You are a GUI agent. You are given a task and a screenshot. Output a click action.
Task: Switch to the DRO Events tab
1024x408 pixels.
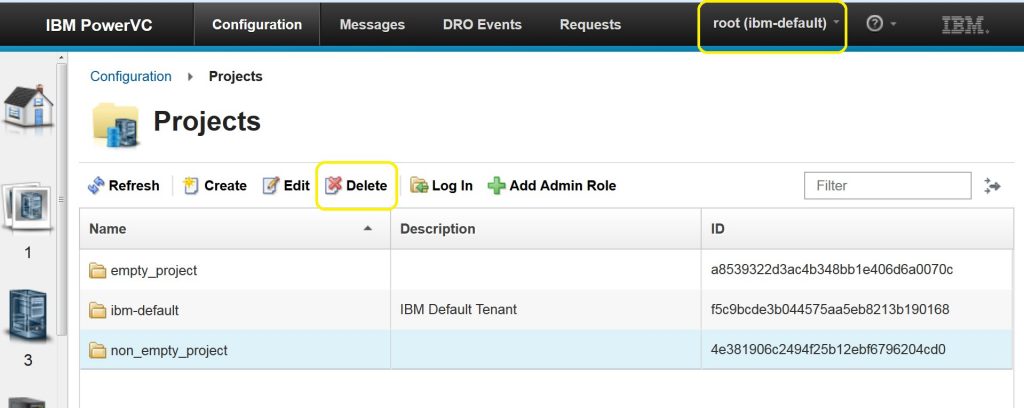pos(482,25)
